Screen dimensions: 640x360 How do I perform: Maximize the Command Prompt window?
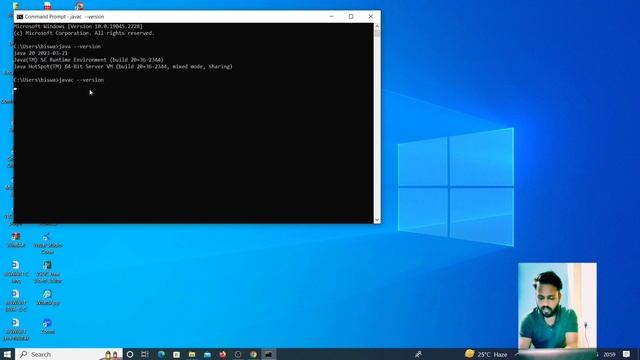pos(351,17)
